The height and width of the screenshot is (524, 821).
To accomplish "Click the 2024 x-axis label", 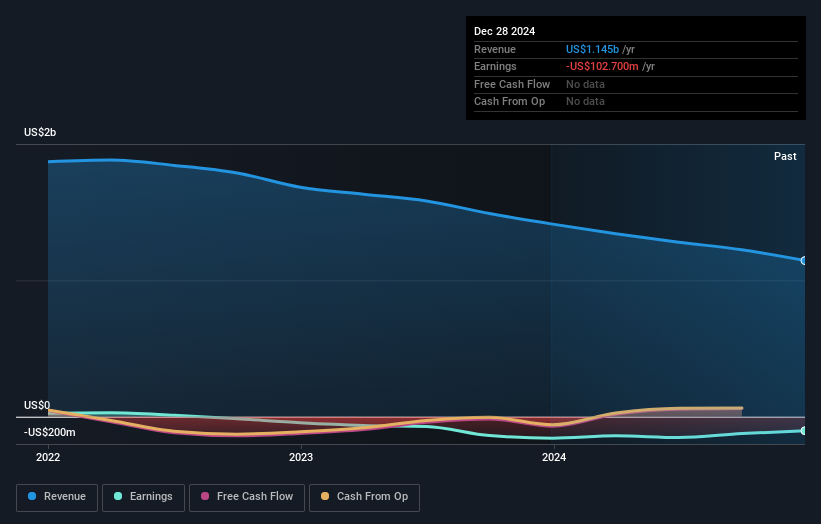I will tap(554, 457).
